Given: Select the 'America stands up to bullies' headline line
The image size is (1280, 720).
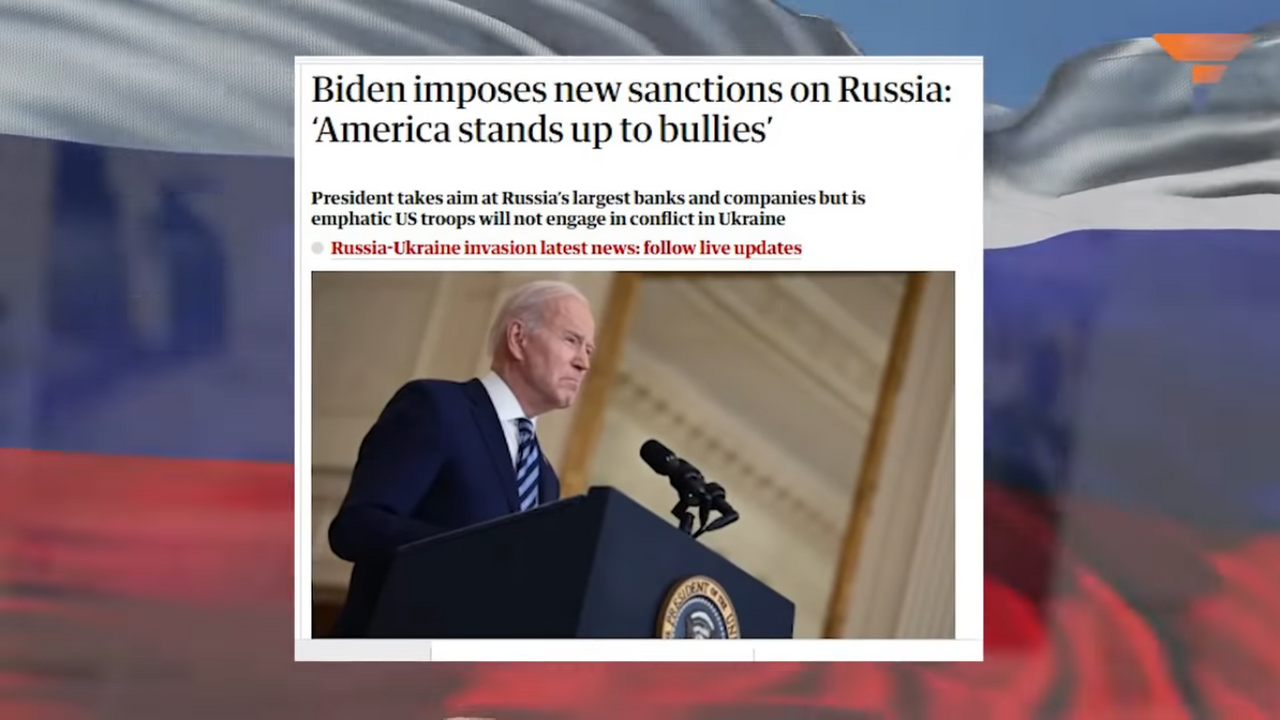Looking at the screenshot, I should pos(542,131).
